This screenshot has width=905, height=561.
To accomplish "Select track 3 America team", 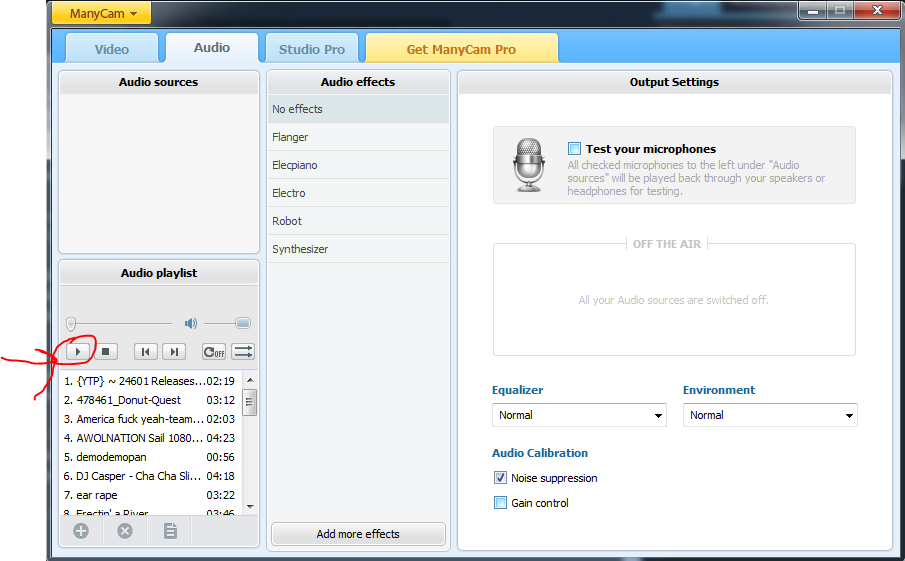I will pos(149,419).
